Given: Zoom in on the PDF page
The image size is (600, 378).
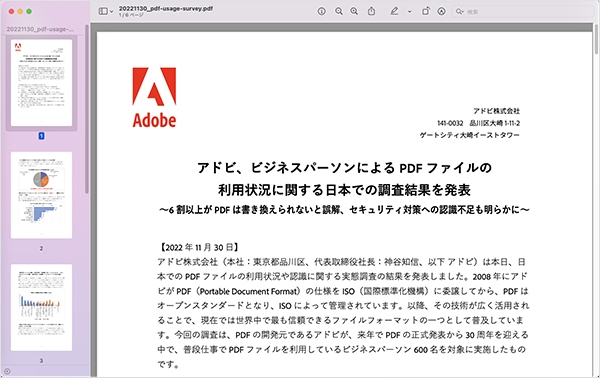Looking at the screenshot, I should 354,11.
